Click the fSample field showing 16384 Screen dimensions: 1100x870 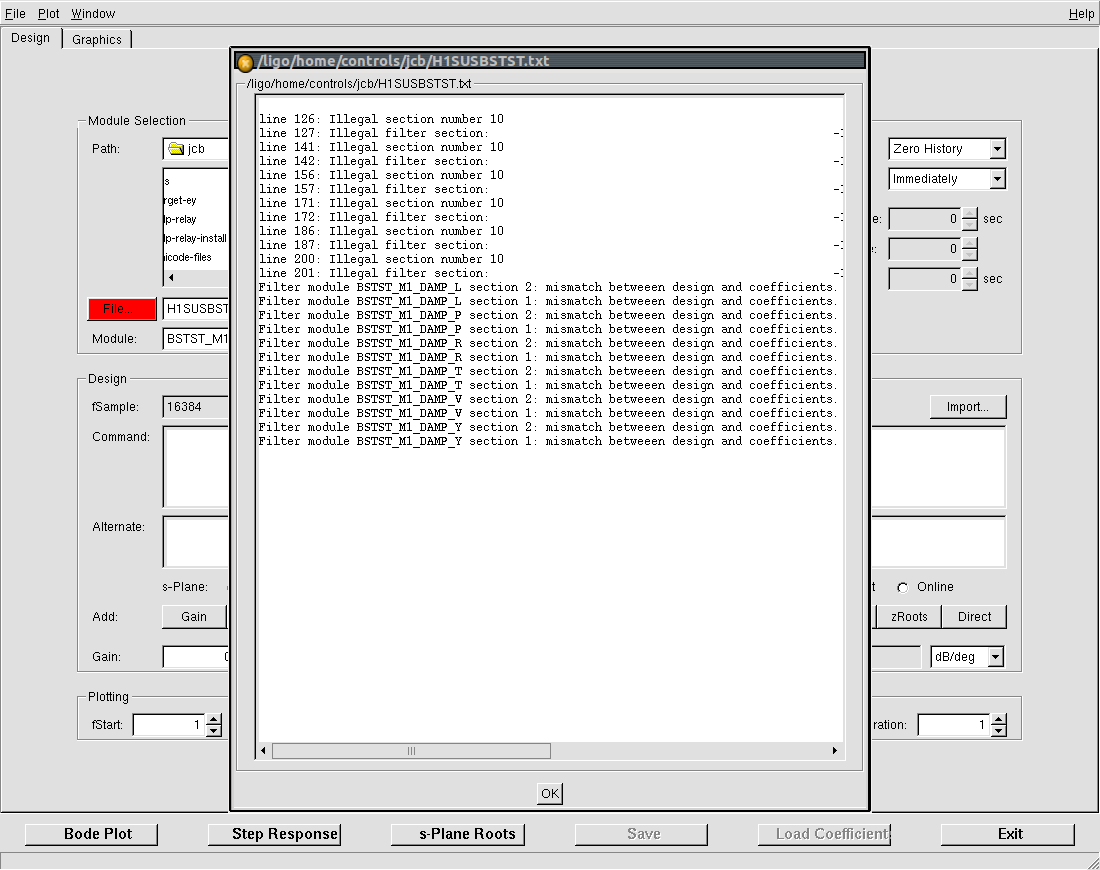(196, 407)
